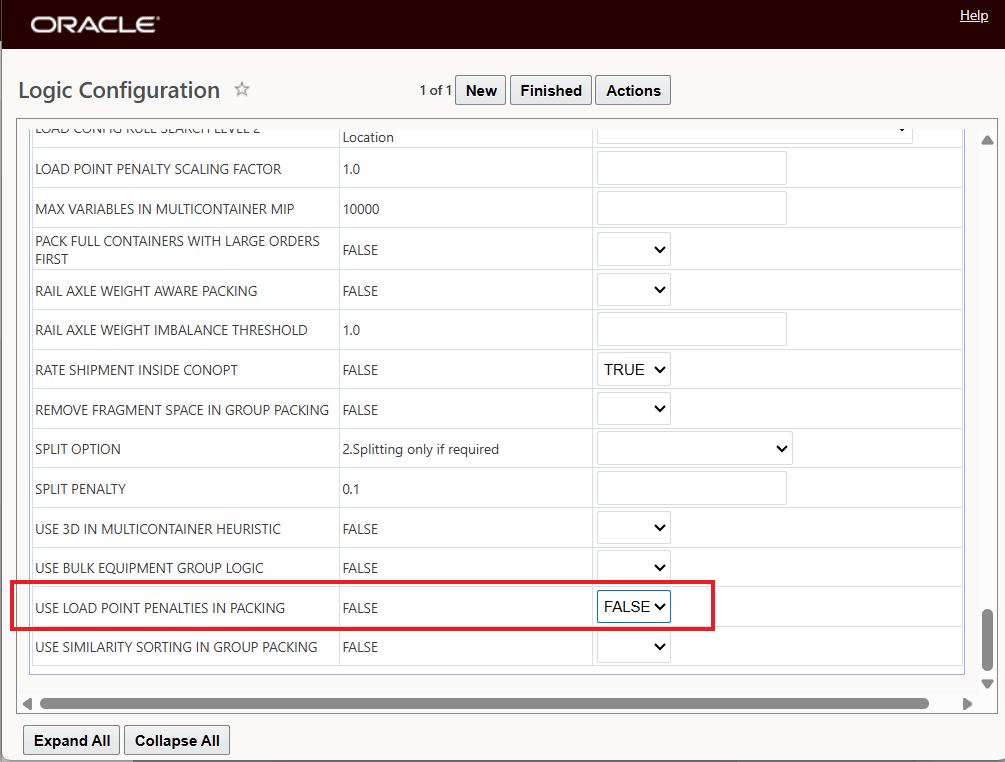Click the MAX VARIABLES IN MULTICONTAINER MIP input field
1005x762 pixels.
691,208
